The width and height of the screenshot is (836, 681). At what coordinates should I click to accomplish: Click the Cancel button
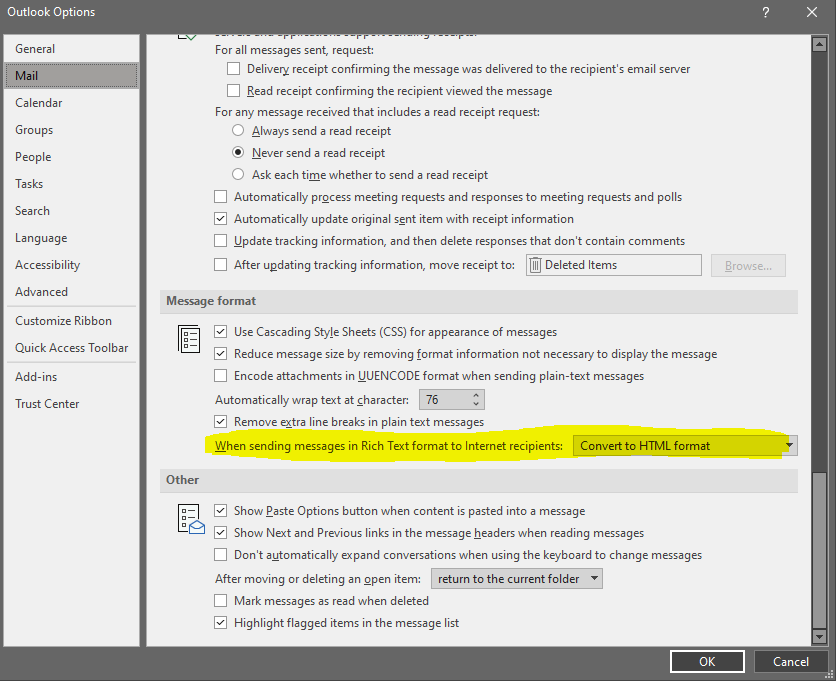(791, 662)
